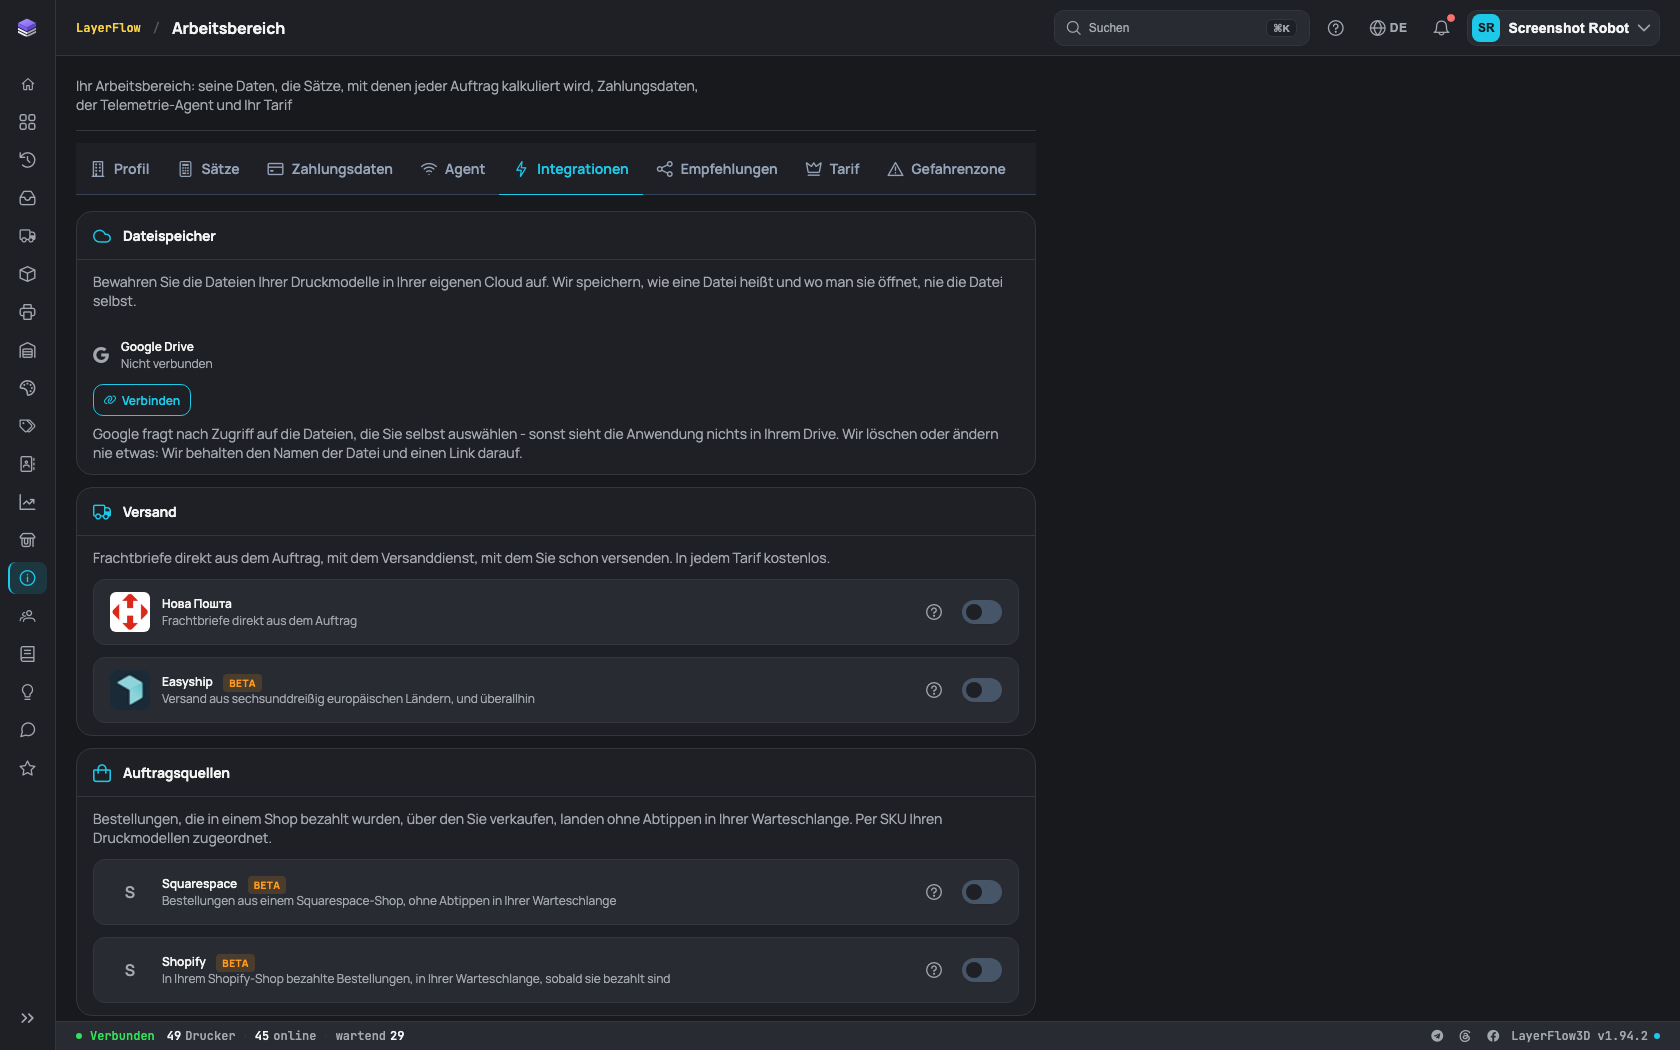Switch to the Zahlungsdaten tab
The width and height of the screenshot is (1680, 1050).
[x=330, y=169]
